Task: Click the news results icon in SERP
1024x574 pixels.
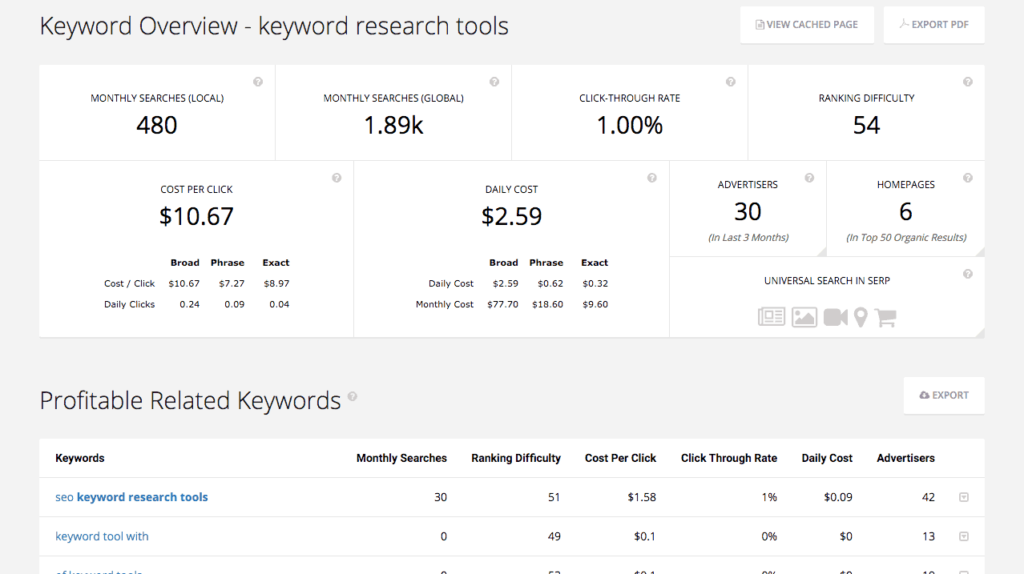Action: click(771, 317)
